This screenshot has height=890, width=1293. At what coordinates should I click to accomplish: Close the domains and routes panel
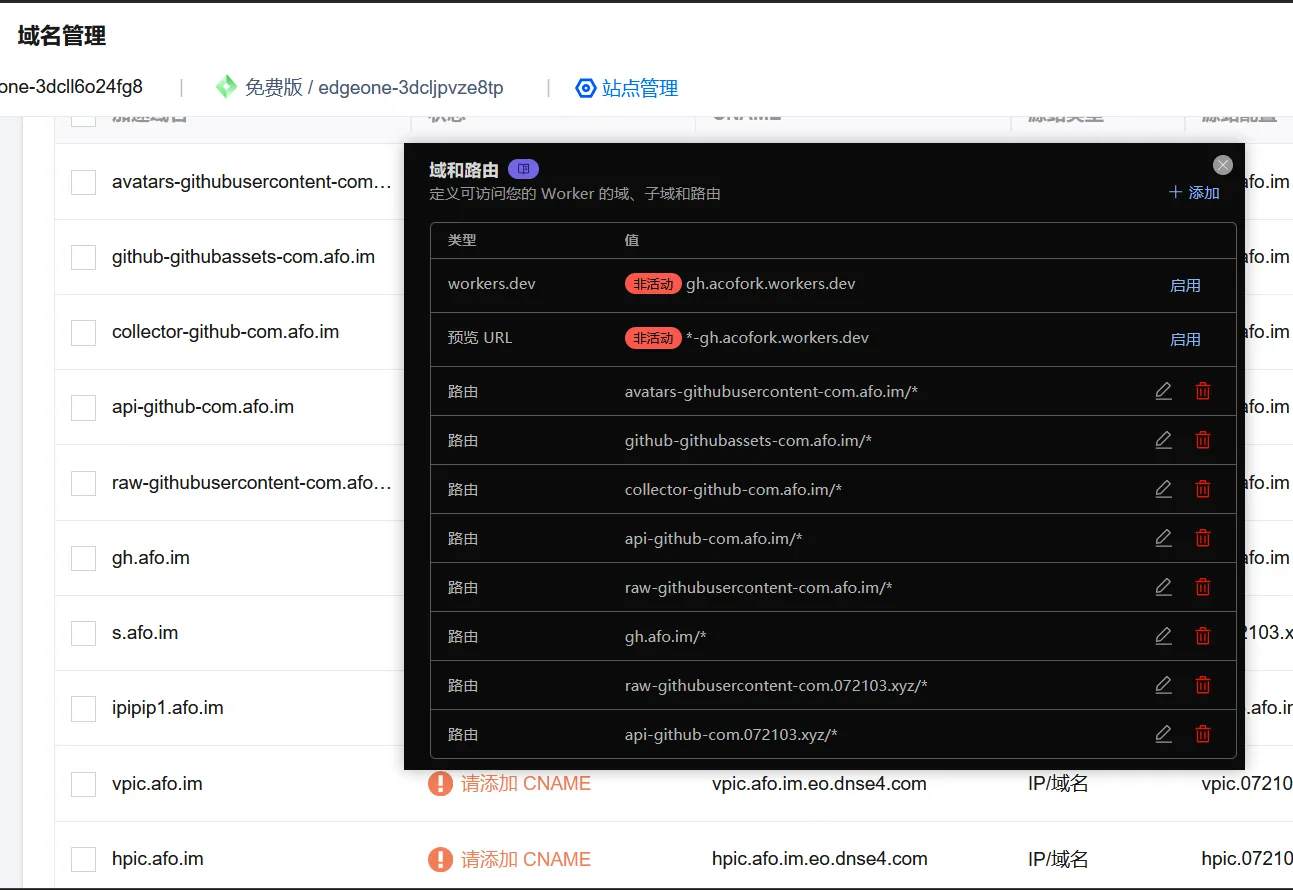pos(1222,165)
